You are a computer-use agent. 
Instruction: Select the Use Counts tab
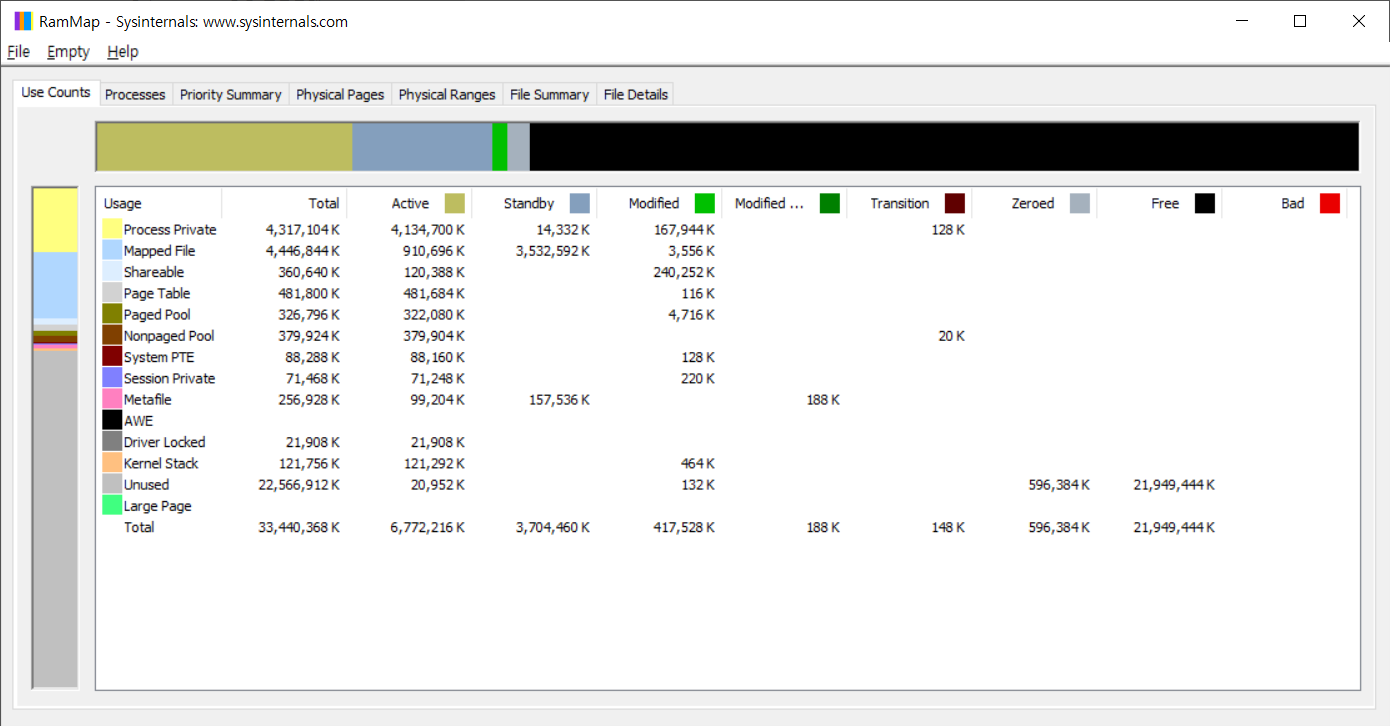(56, 92)
